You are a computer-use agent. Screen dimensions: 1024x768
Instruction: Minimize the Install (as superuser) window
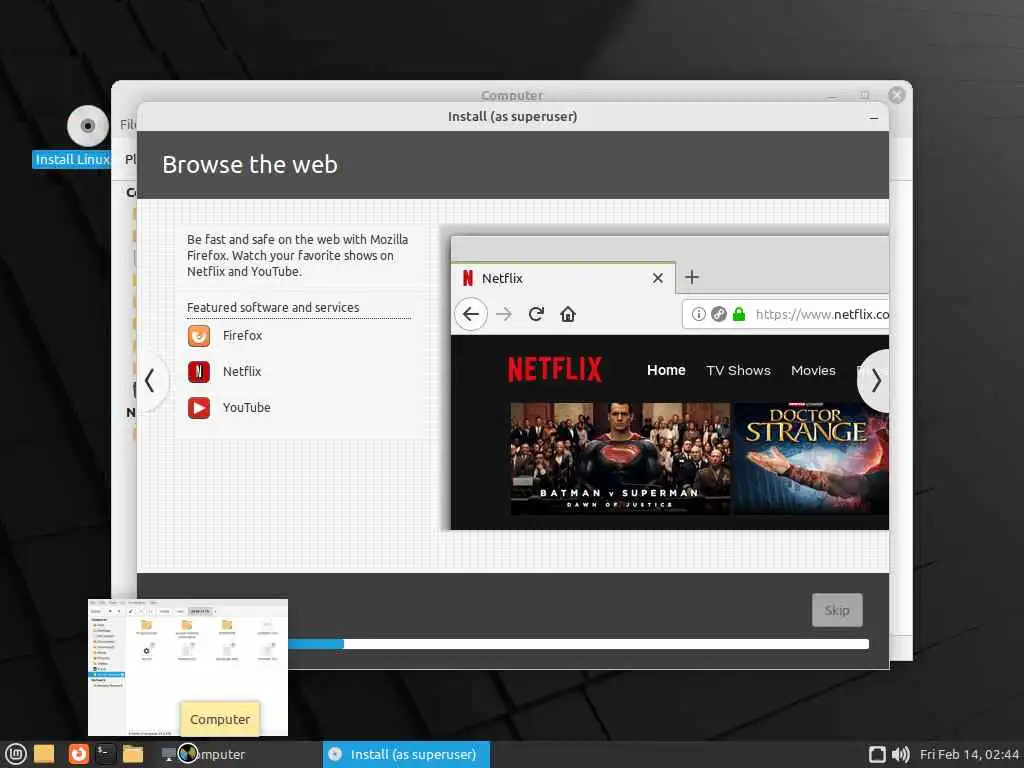click(x=874, y=118)
